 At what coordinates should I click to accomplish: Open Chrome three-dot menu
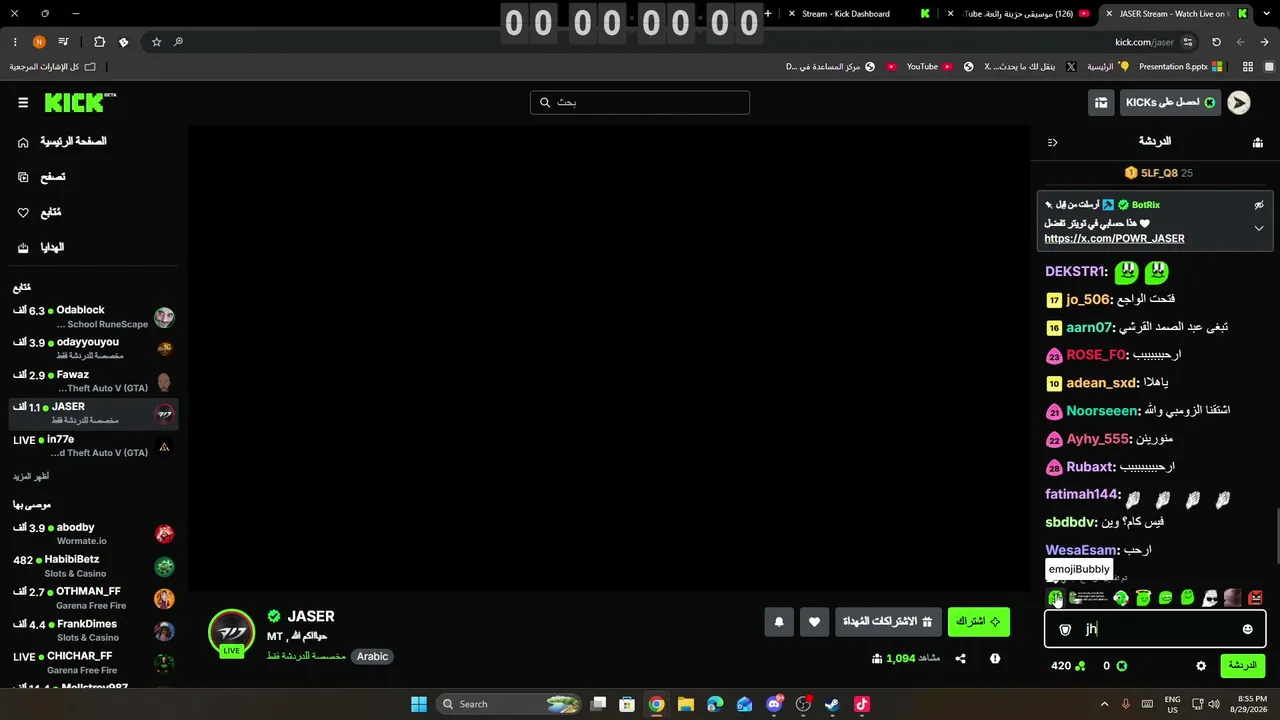click(x=15, y=42)
